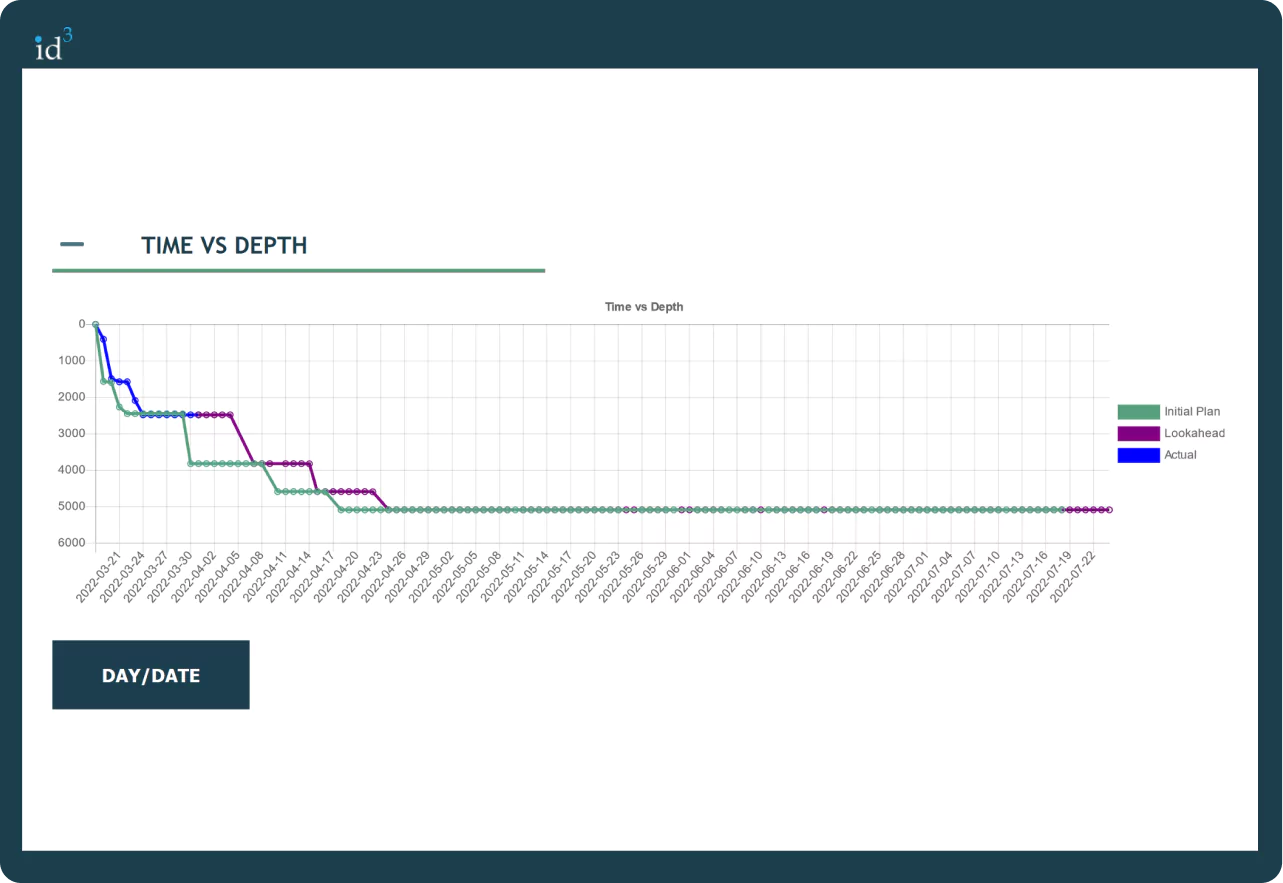This screenshot has width=1283, height=883.
Task: Click the x-axis date label 2022-06-25
Action: click(x=857, y=575)
